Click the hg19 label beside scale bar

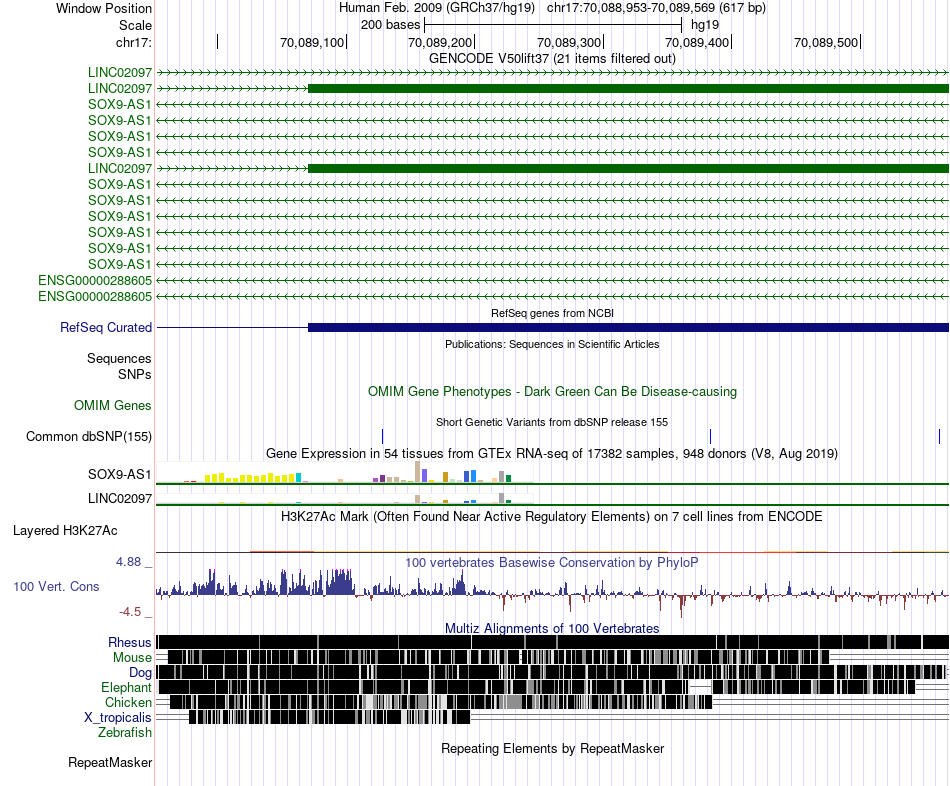(x=705, y=25)
